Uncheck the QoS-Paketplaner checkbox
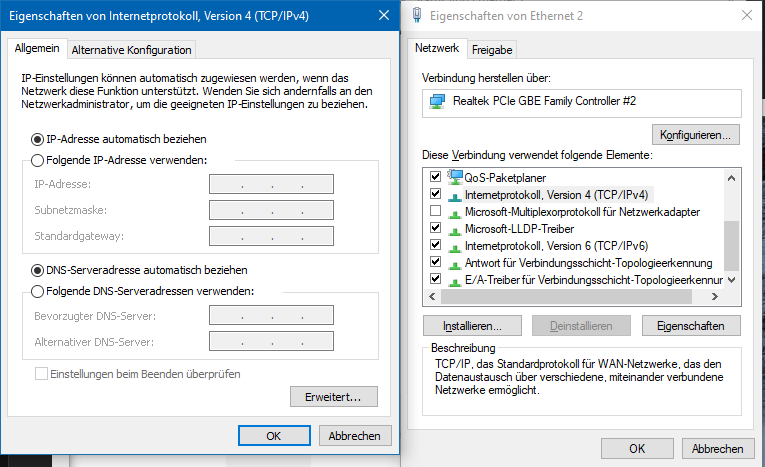 click(x=435, y=176)
